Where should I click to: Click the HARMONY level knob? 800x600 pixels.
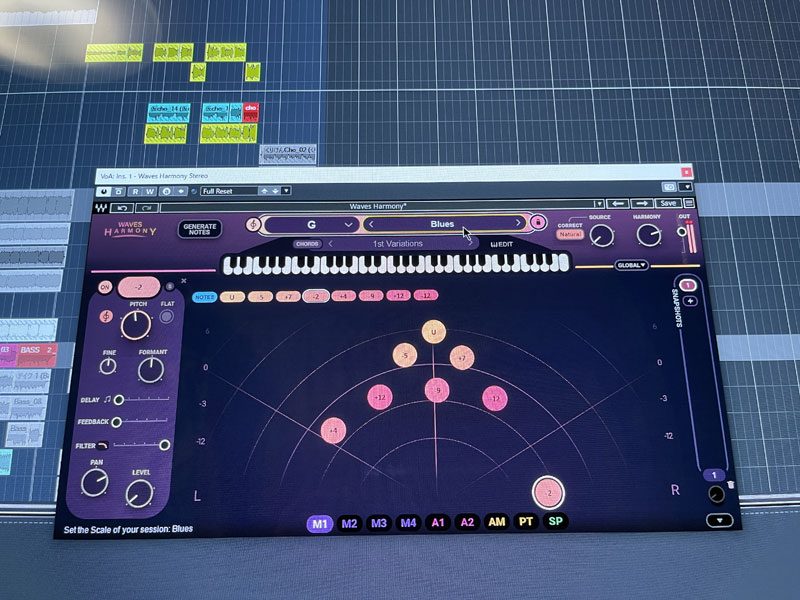point(649,235)
